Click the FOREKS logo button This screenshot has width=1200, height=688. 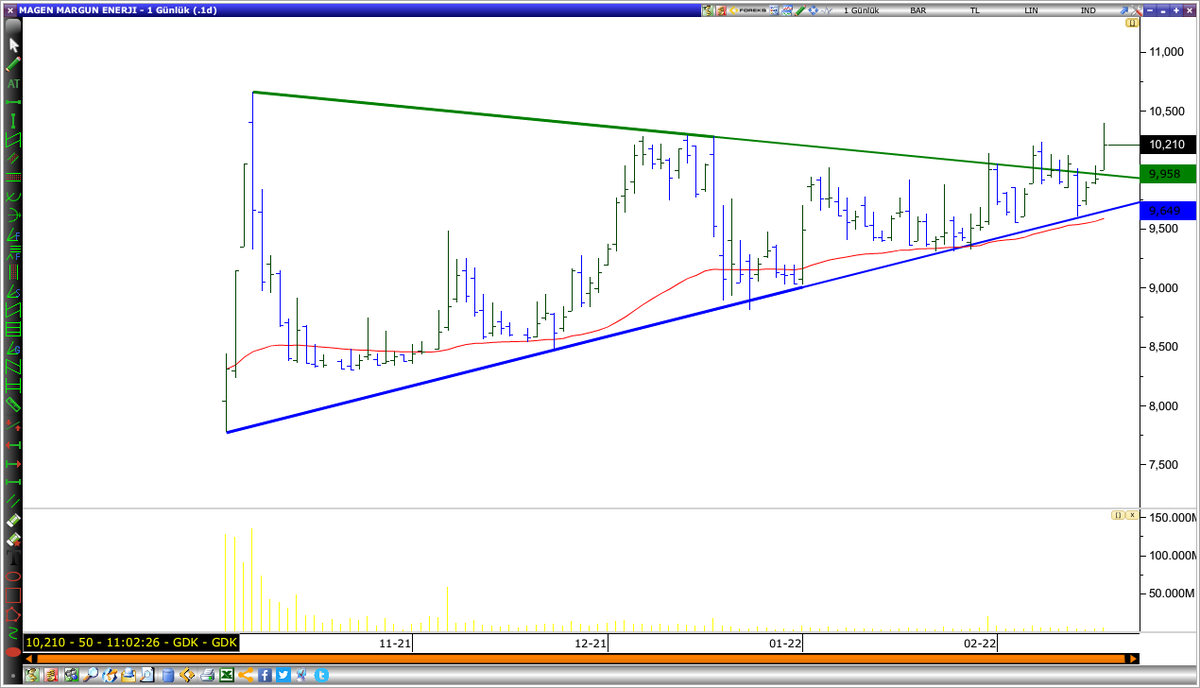(747, 10)
